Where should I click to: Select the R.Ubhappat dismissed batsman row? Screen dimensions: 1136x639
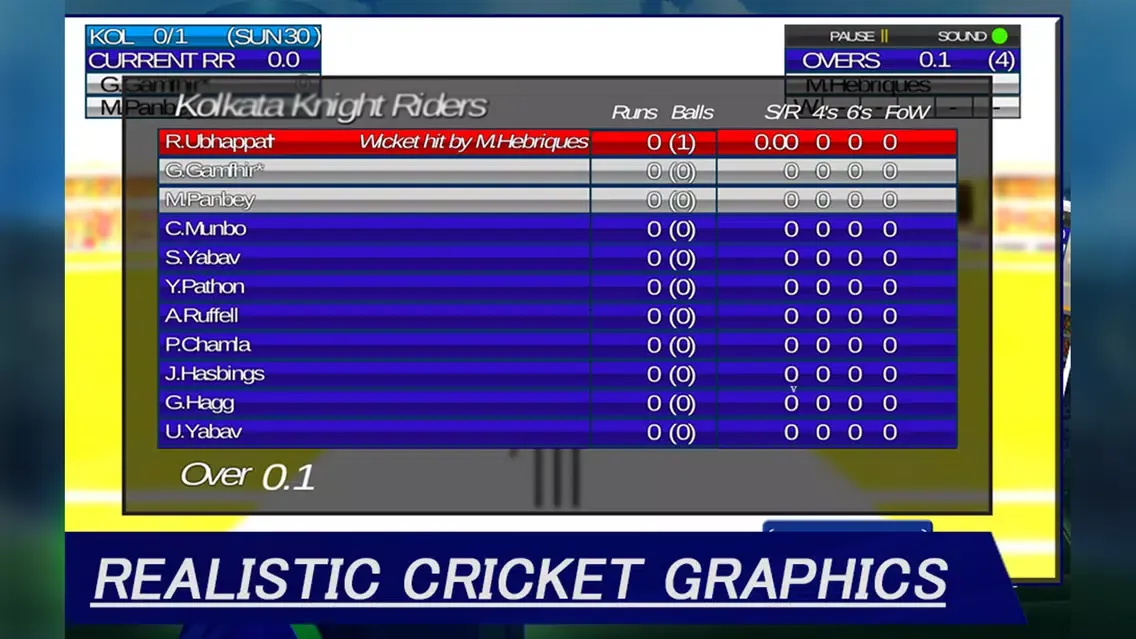558,142
